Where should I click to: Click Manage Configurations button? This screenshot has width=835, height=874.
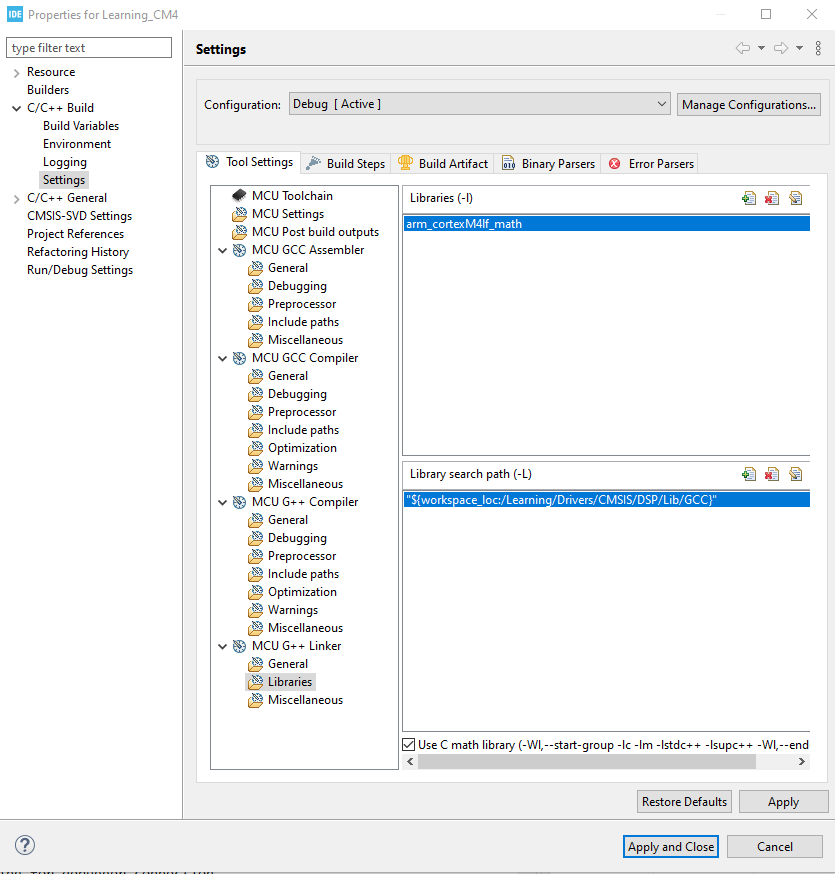(x=749, y=105)
